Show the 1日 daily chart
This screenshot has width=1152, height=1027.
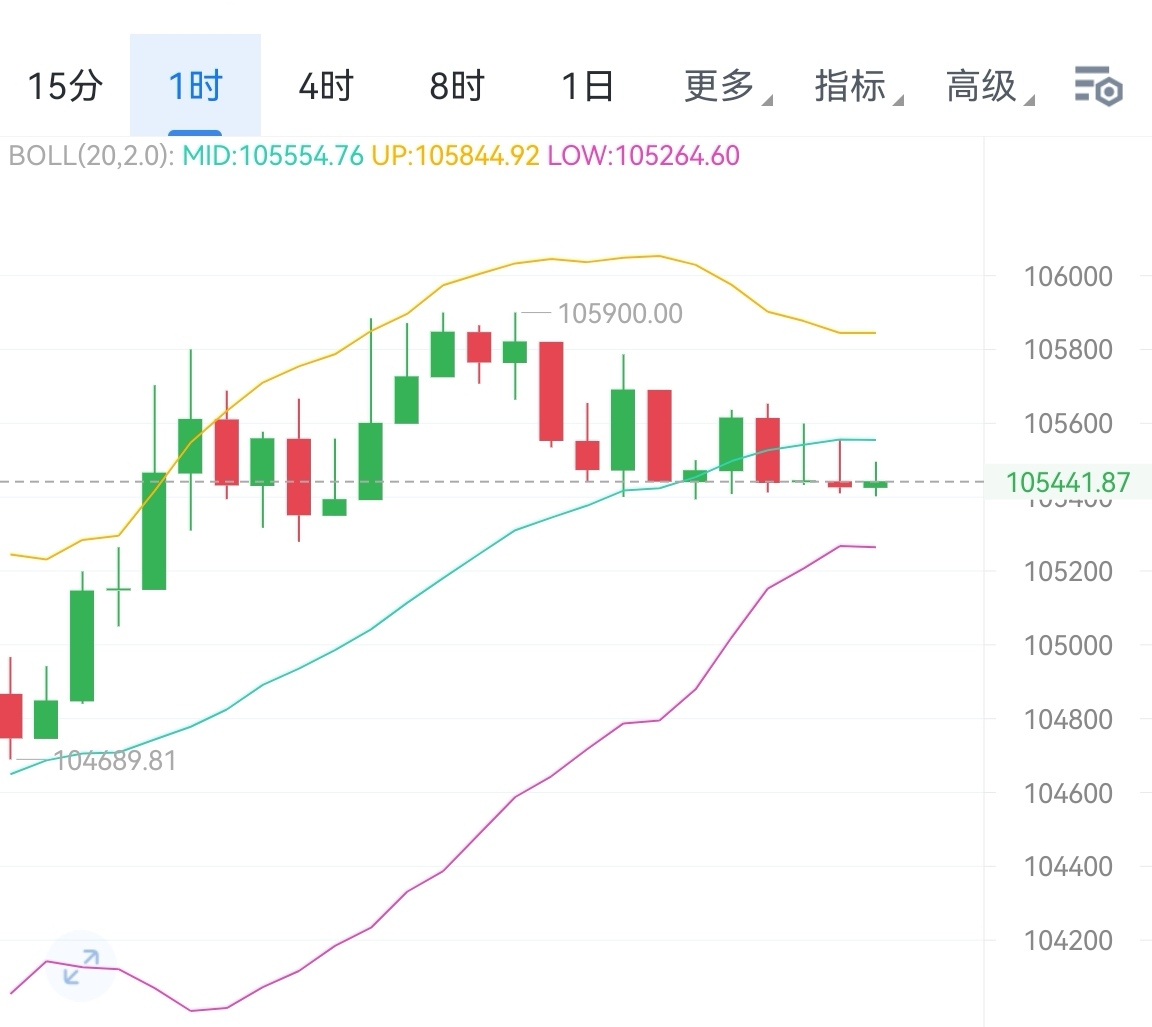point(587,87)
